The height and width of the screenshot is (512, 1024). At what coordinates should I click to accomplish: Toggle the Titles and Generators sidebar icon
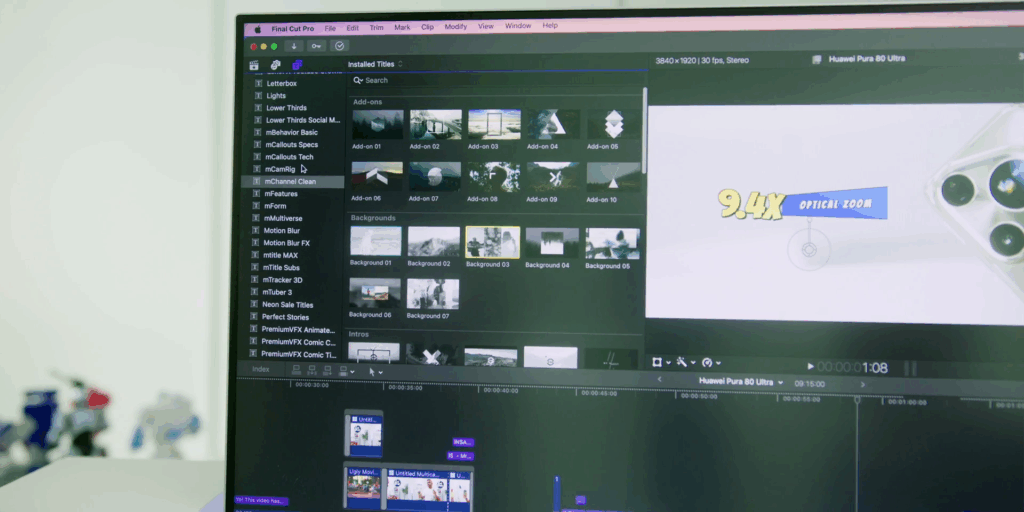tap(297, 65)
